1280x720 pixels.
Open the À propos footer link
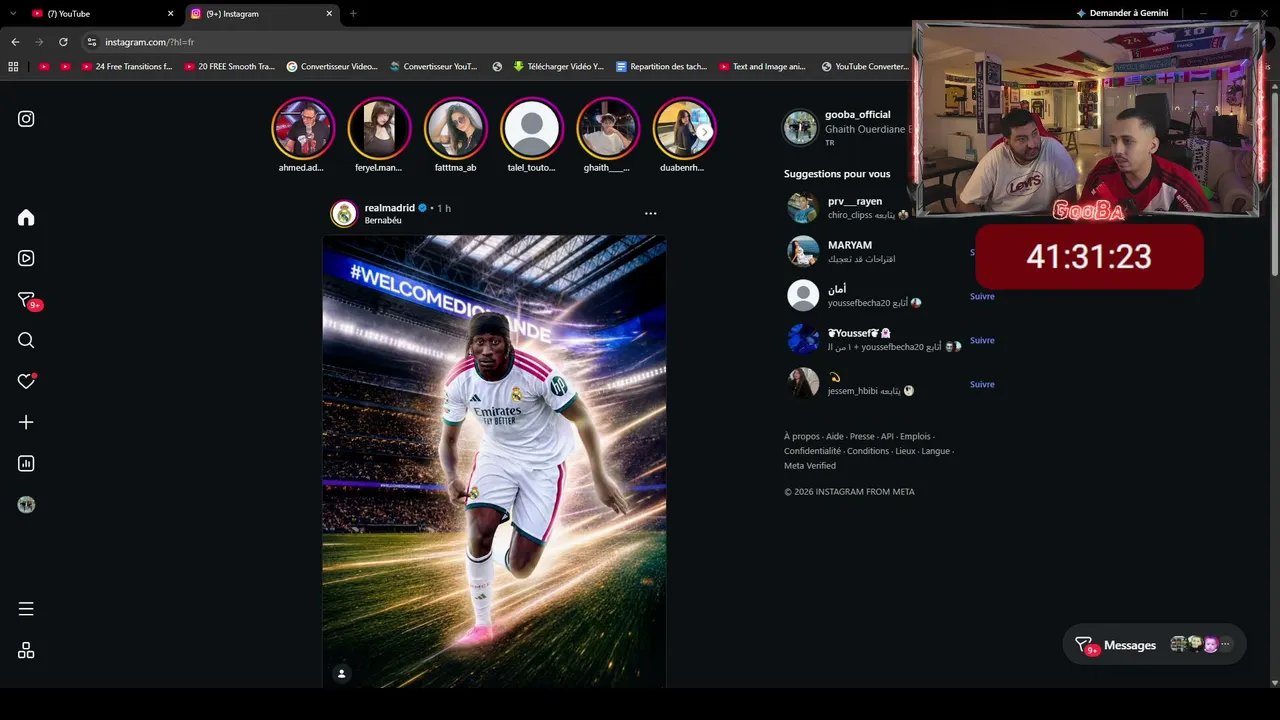coord(802,436)
